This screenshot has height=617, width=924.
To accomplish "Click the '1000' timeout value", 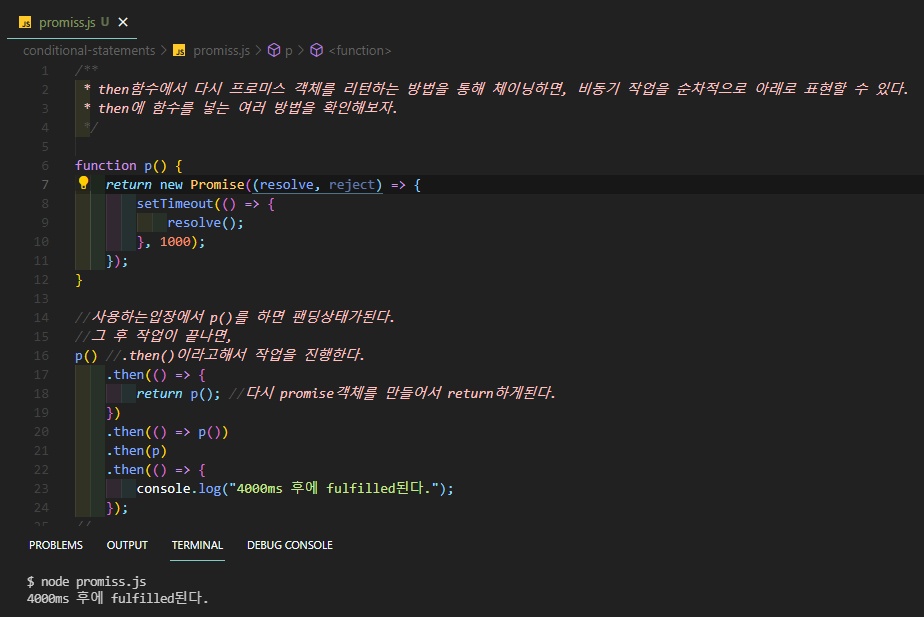I will tap(175, 242).
